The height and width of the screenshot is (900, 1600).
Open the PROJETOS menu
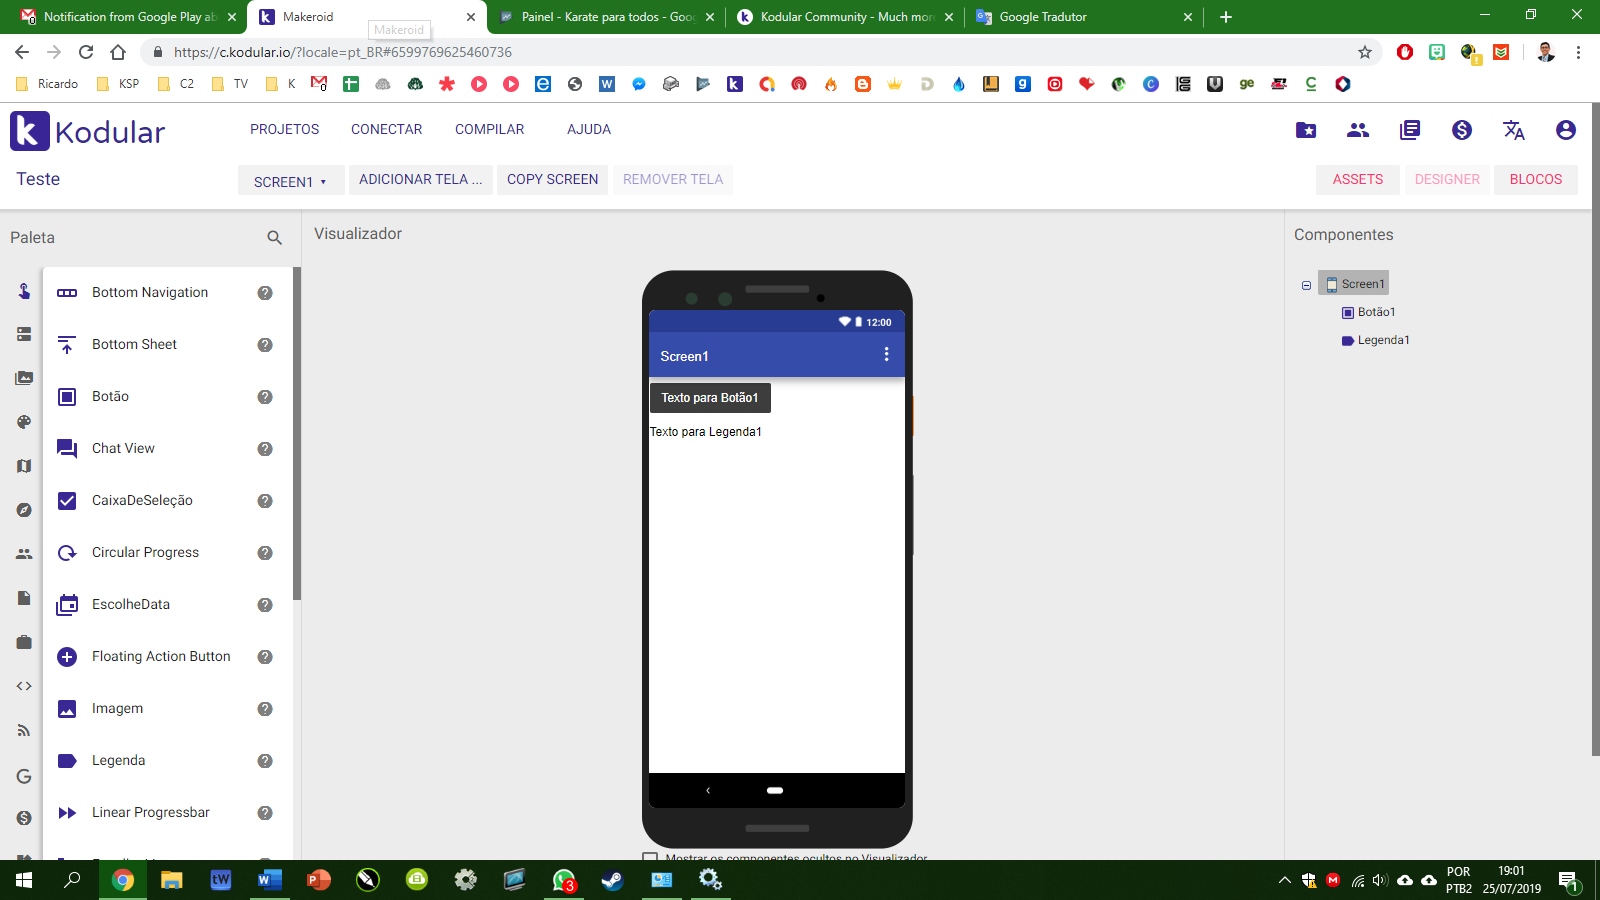tap(285, 129)
